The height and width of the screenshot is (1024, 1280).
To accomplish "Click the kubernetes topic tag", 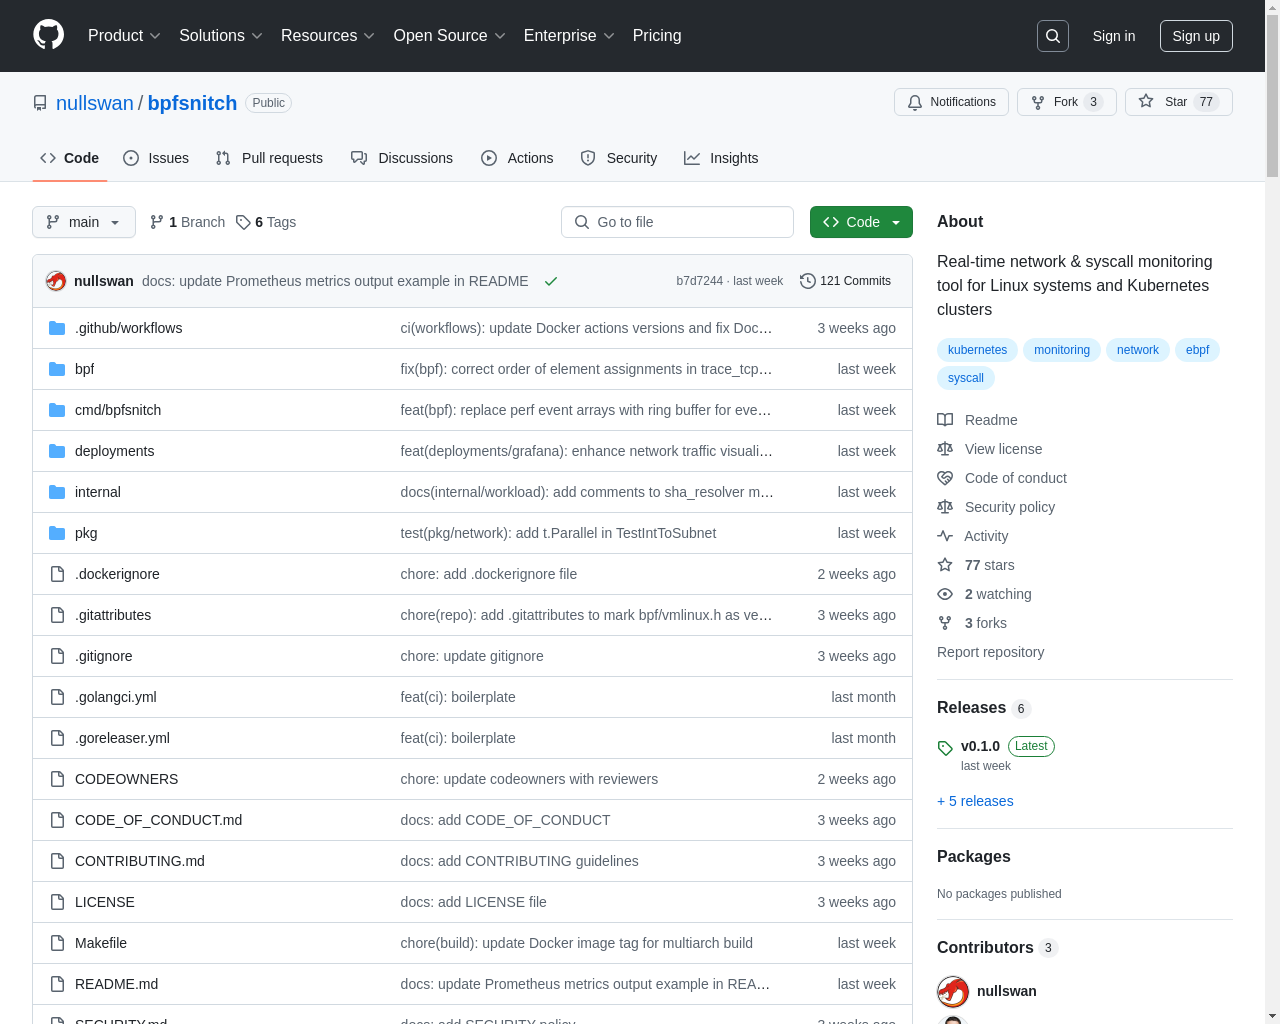I will 977,350.
